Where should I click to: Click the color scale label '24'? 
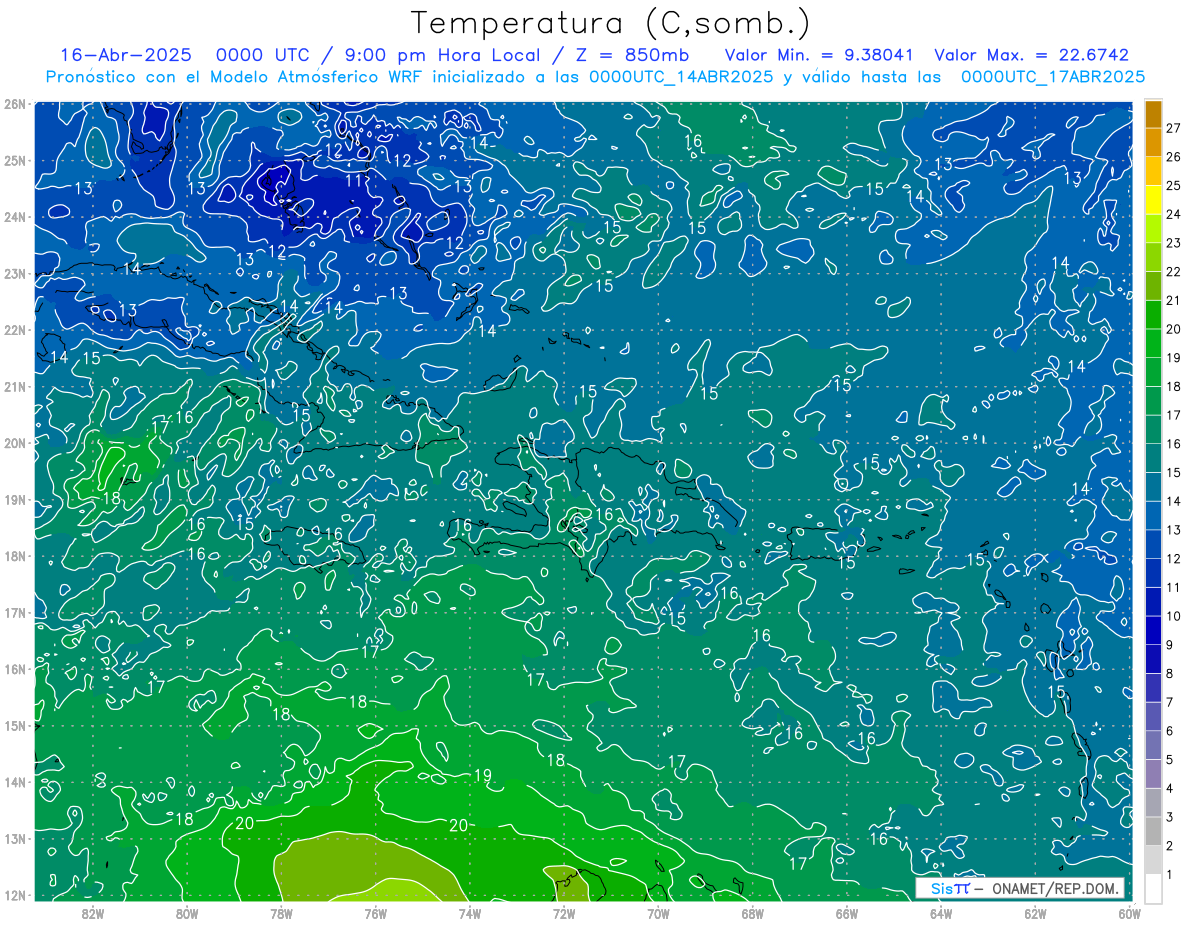1174,214
